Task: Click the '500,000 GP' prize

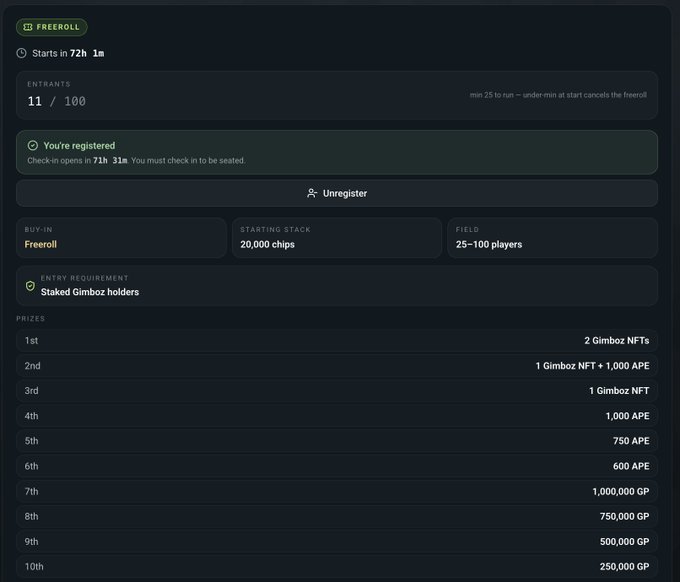Action: [x=624, y=542]
